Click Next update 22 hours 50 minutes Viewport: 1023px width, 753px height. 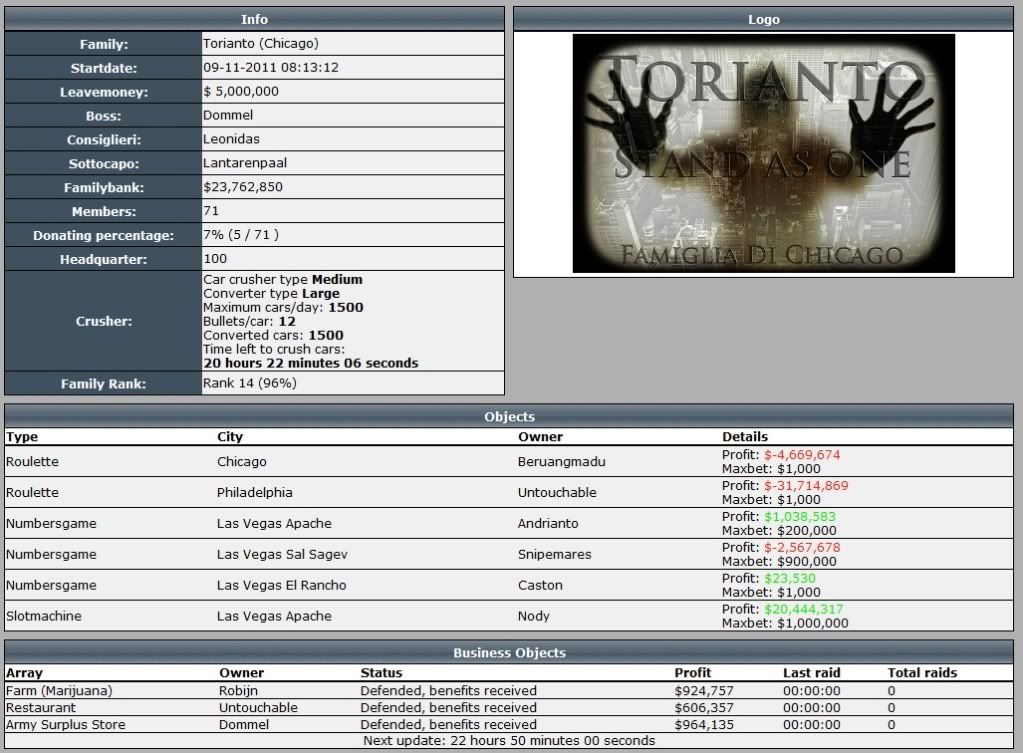(x=509, y=741)
